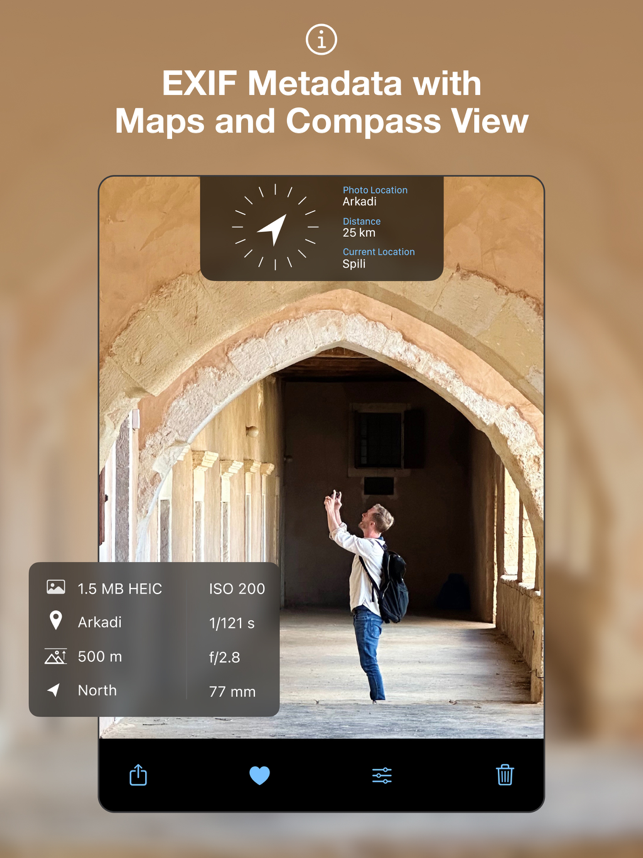Viewport: 643px width, 858px height.
Task: Toggle the favorite heart icon
Action: pyautogui.click(x=259, y=775)
